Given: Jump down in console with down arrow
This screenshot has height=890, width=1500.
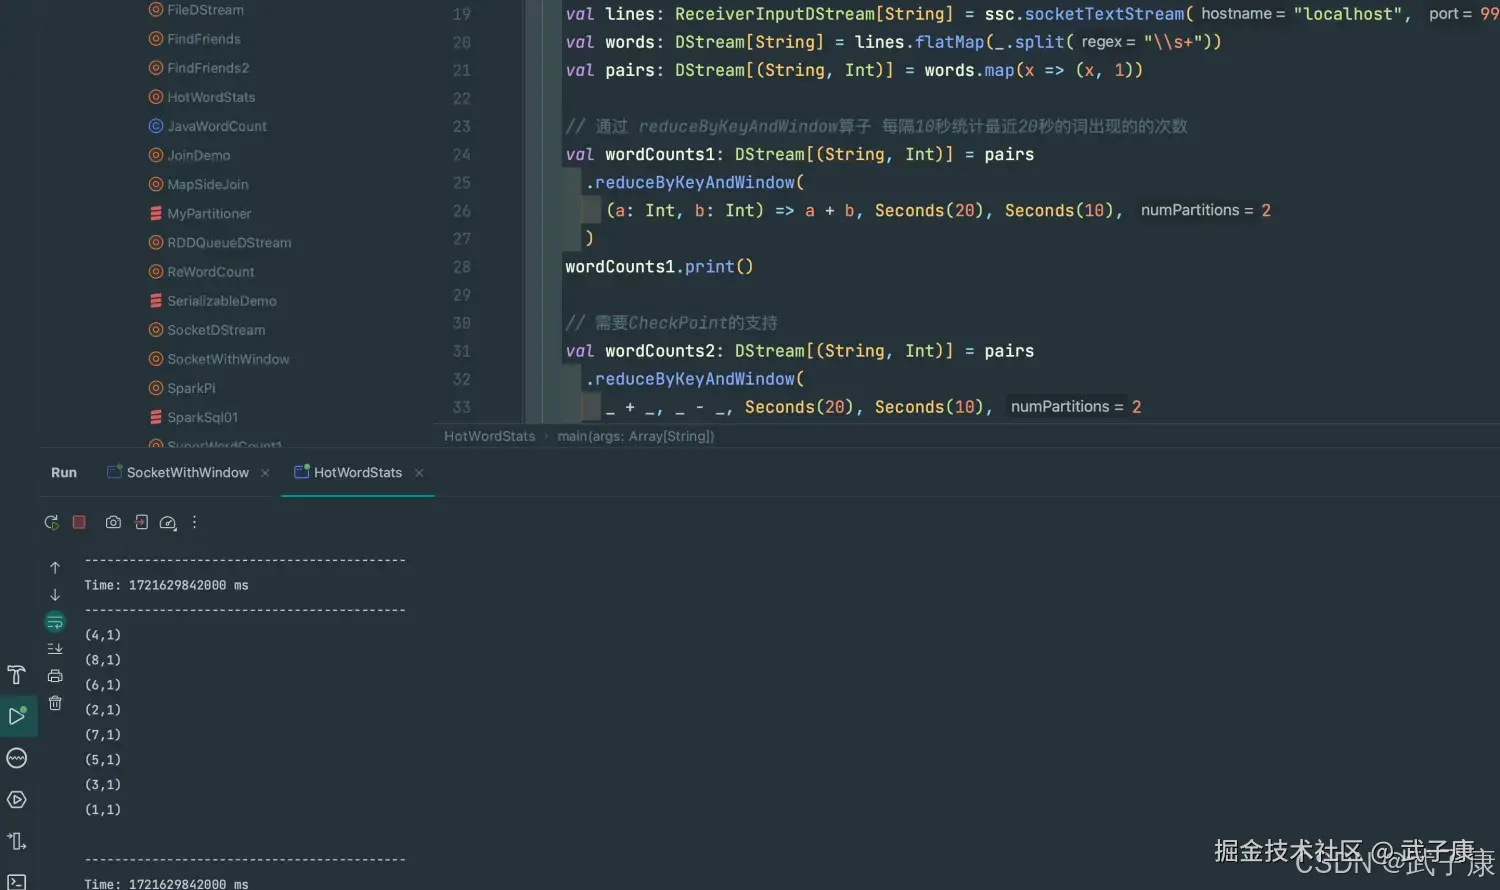Looking at the screenshot, I should click(x=55, y=595).
